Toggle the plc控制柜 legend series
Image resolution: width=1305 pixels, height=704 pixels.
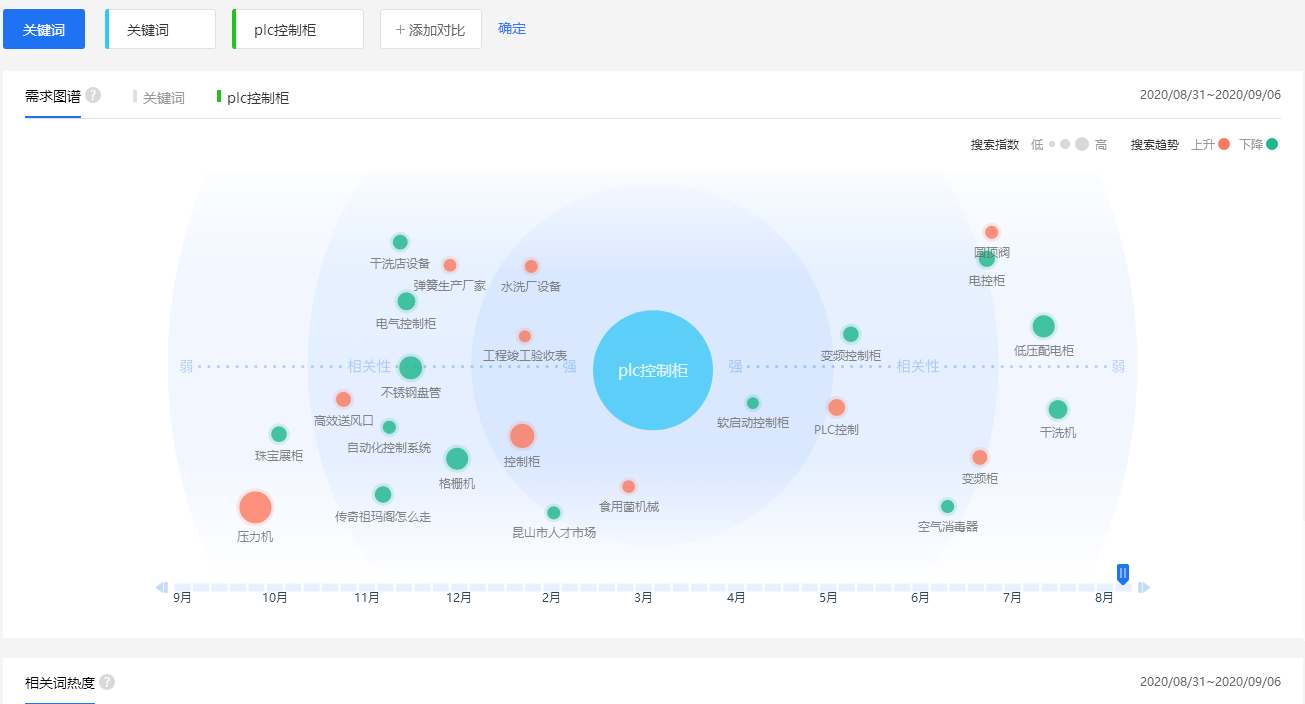click(254, 98)
